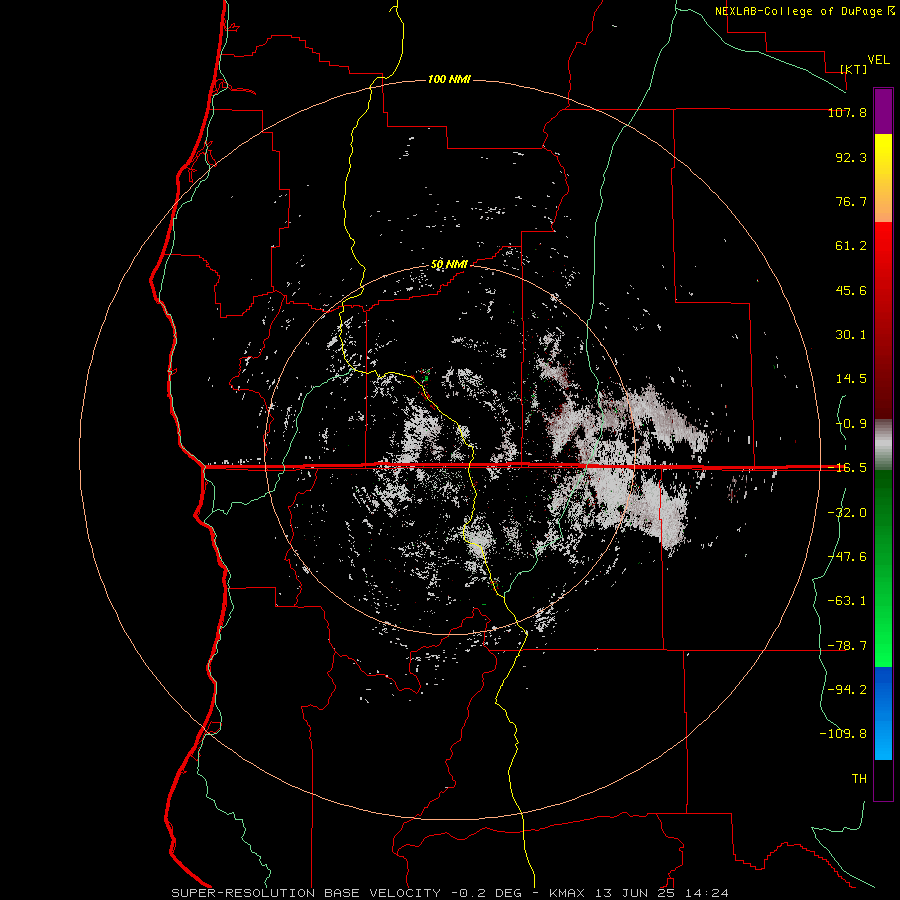Click the -109.8 velocity scale value

click(843, 734)
